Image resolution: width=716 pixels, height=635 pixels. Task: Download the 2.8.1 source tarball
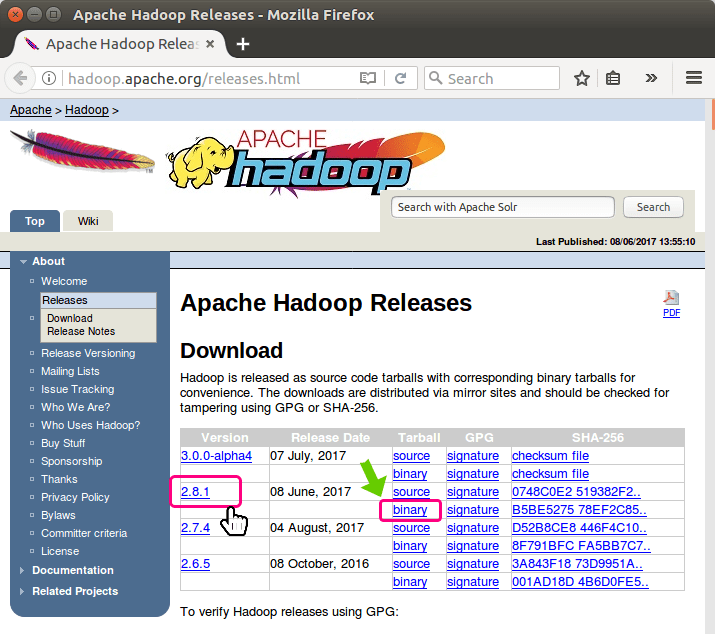(x=411, y=492)
